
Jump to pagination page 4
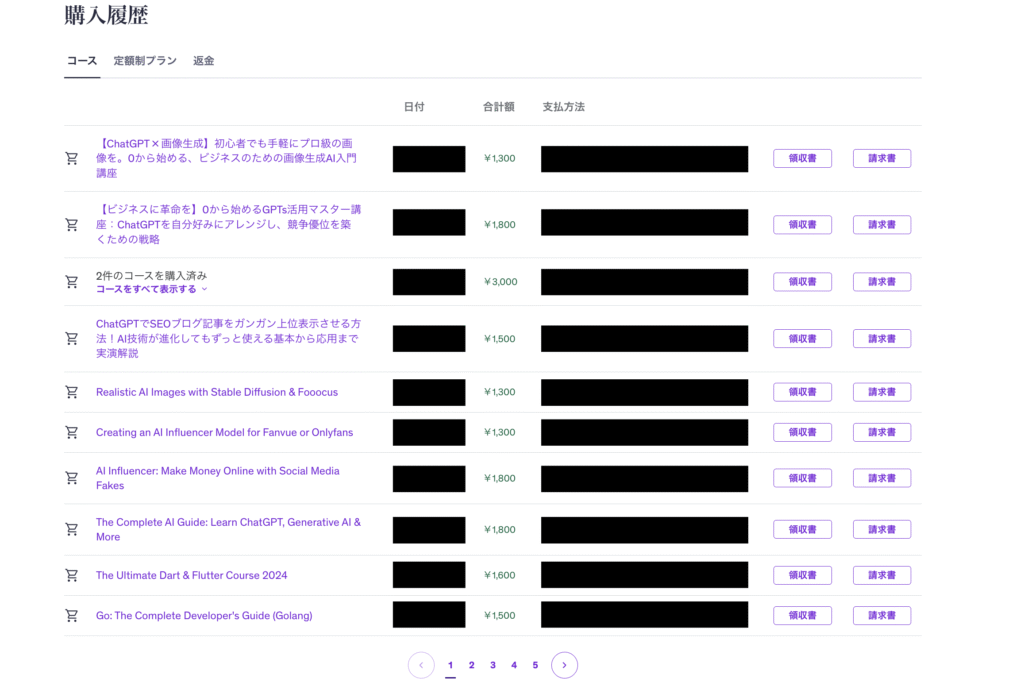pos(514,665)
